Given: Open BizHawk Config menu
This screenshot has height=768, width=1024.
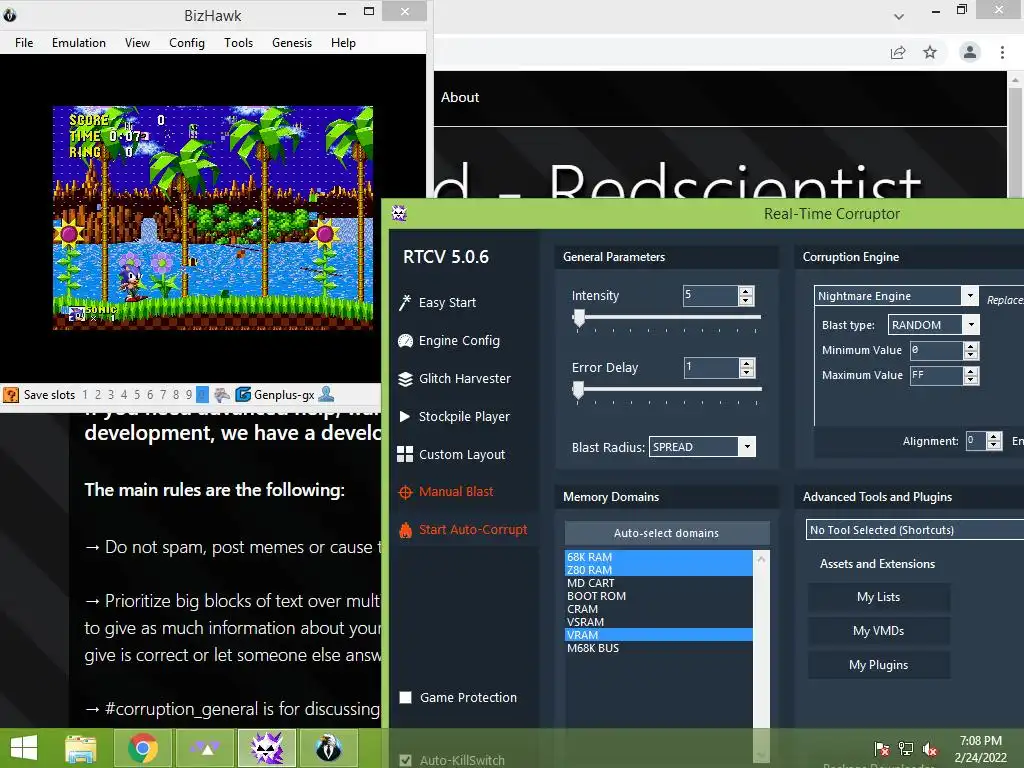Looking at the screenshot, I should (187, 42).
